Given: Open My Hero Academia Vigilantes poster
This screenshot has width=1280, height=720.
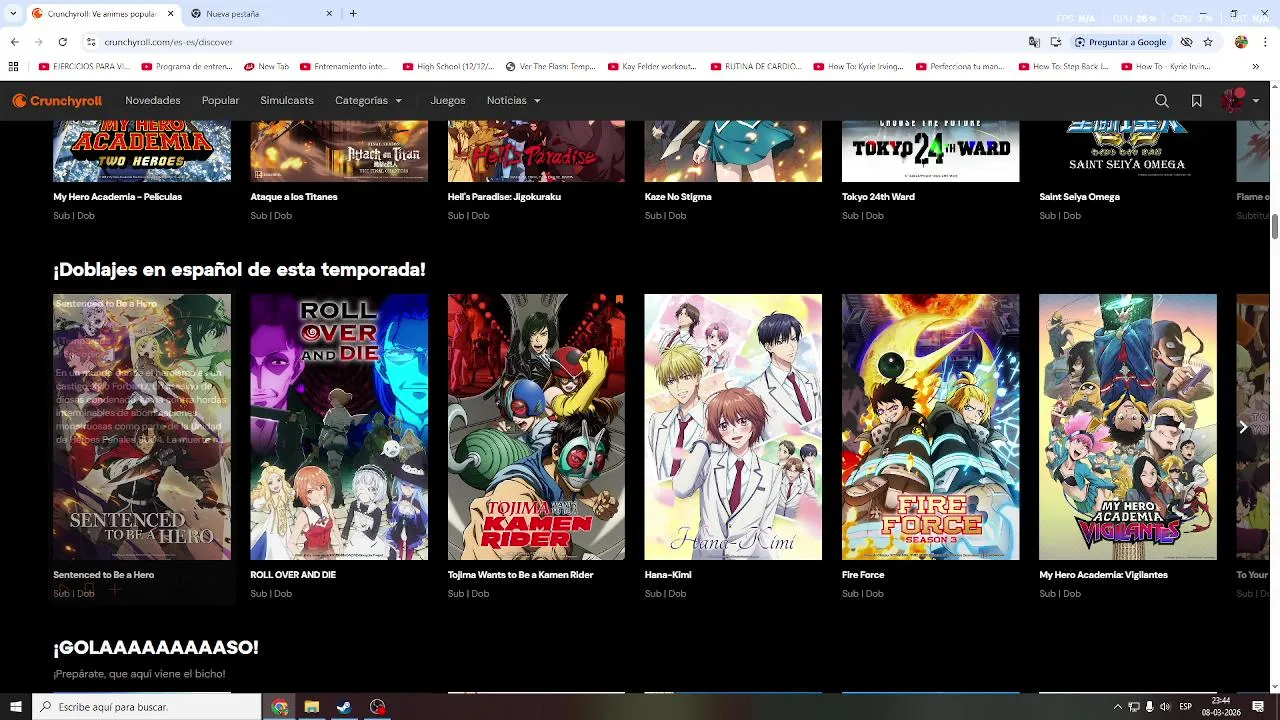Looking at the screenshot, I should [x=1128, y=427].
